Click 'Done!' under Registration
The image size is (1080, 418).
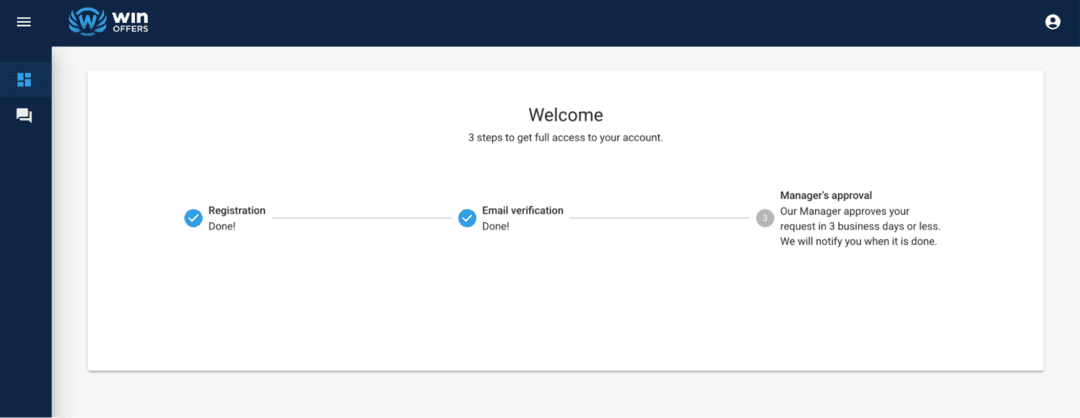pyautogui.click(x=222, y=226)
